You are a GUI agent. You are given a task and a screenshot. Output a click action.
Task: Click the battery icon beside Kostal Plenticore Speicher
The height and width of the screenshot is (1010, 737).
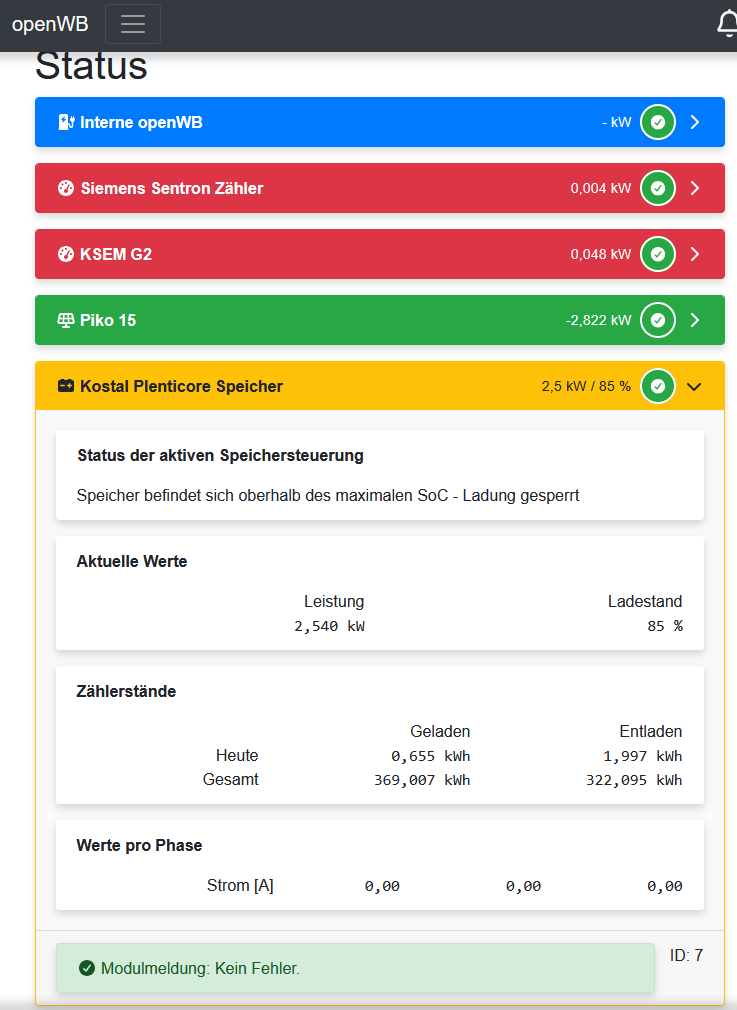point(66,386)
